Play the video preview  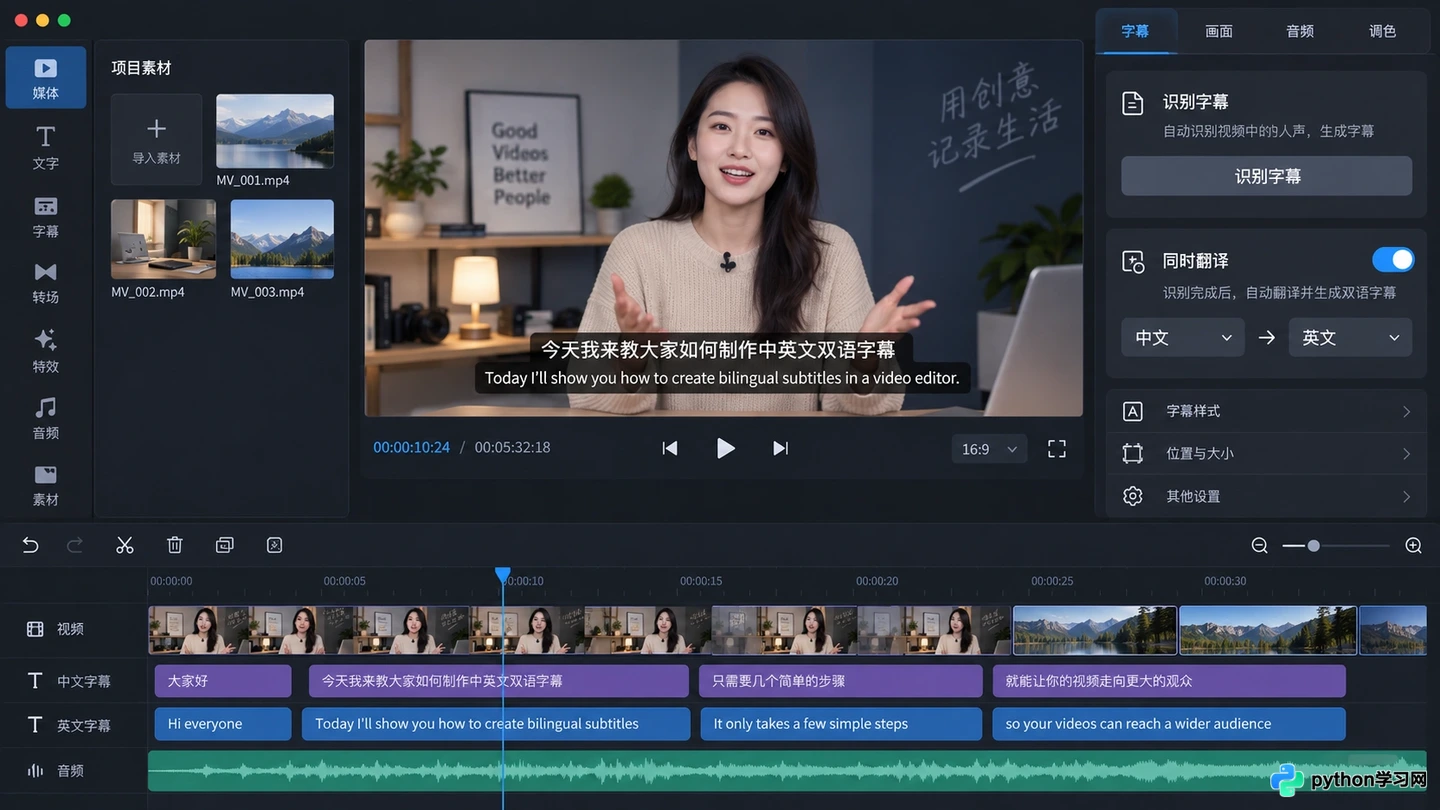(726, 448)
